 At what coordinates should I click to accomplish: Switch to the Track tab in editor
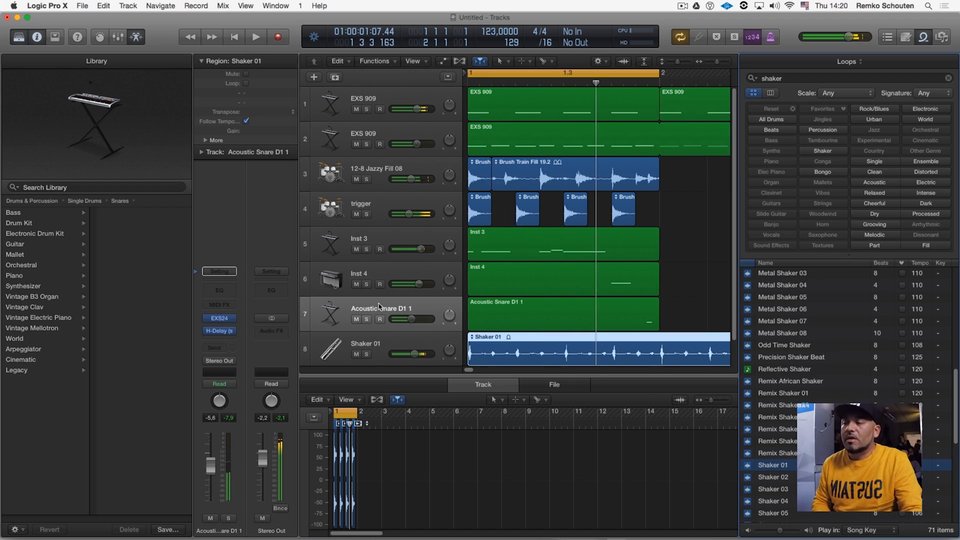pyautogui.click(x=483, y=384)
